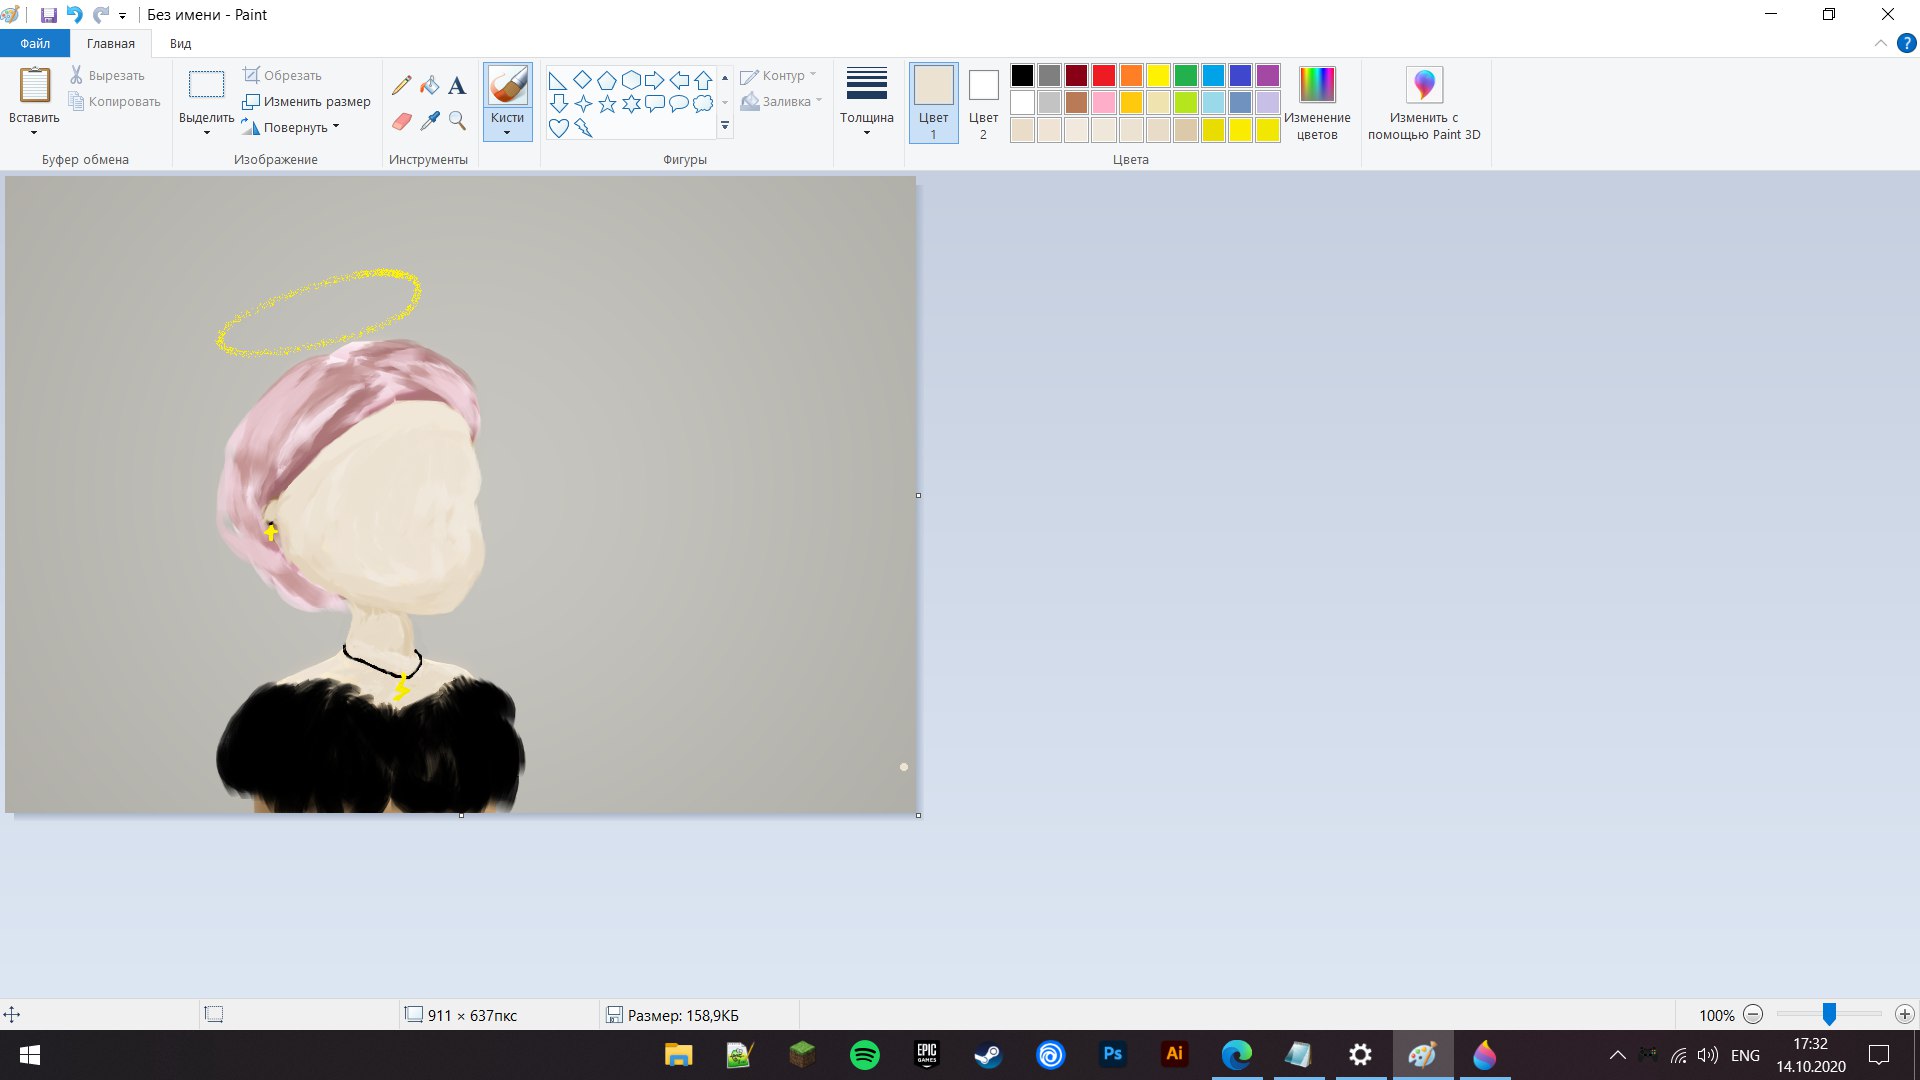
Task: Choose the down arrow shape
Action: [558, 103]
